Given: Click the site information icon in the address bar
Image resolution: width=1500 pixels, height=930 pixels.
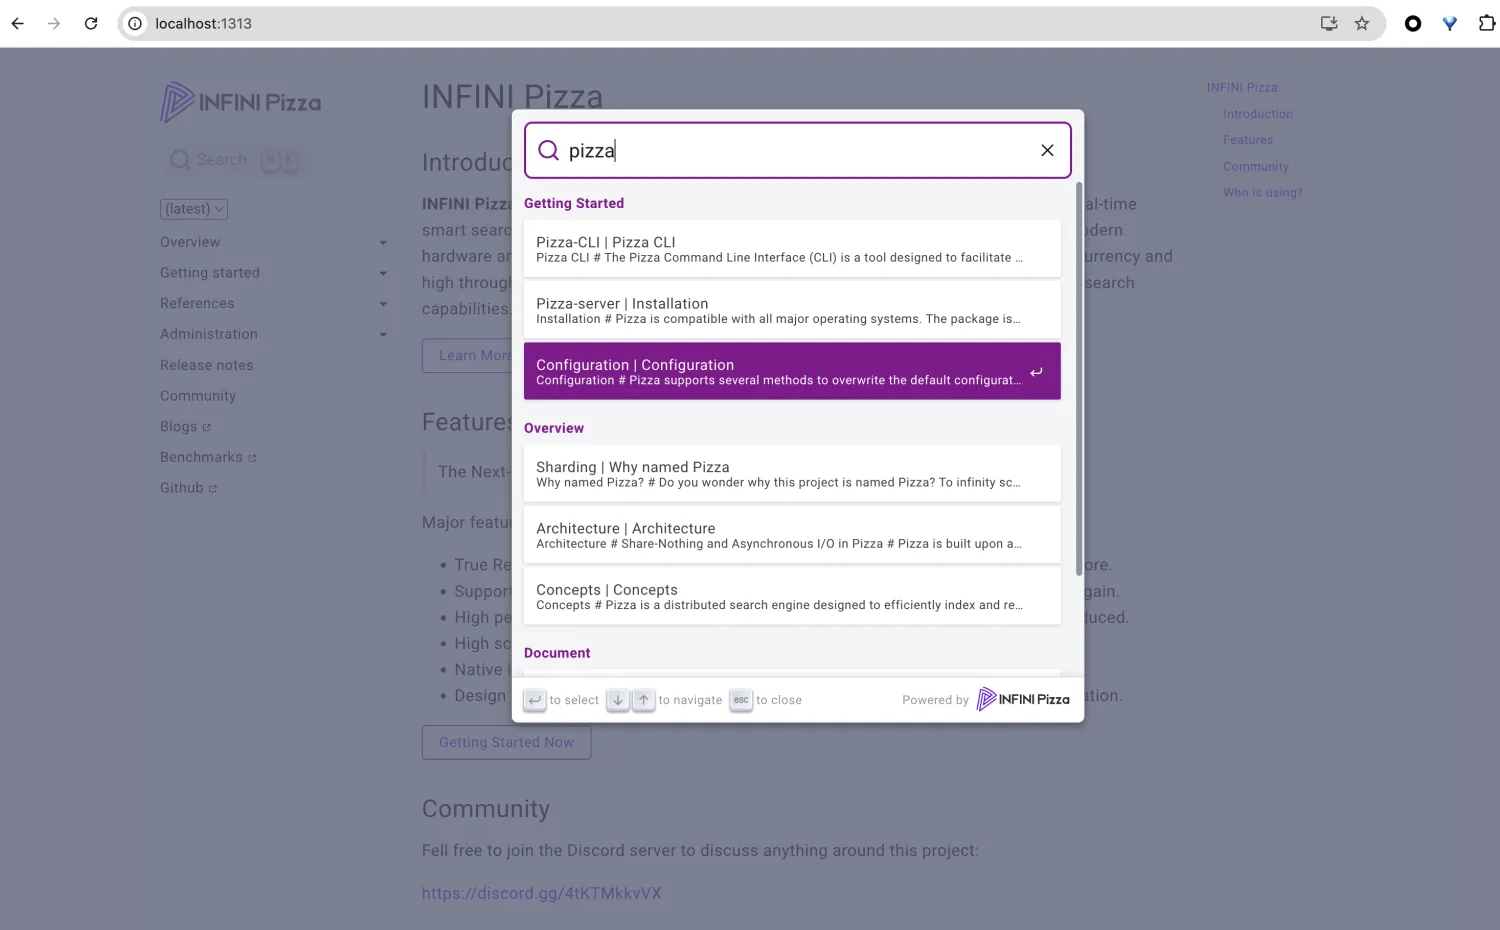Looking at the screenshot, I should pos(135,23).
